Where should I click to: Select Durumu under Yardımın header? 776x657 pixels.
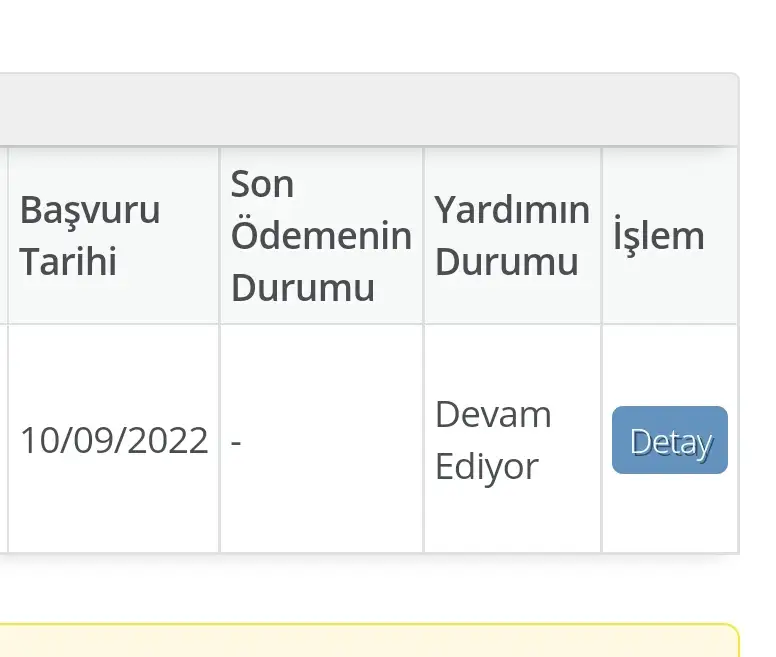[x=507, y=262]
